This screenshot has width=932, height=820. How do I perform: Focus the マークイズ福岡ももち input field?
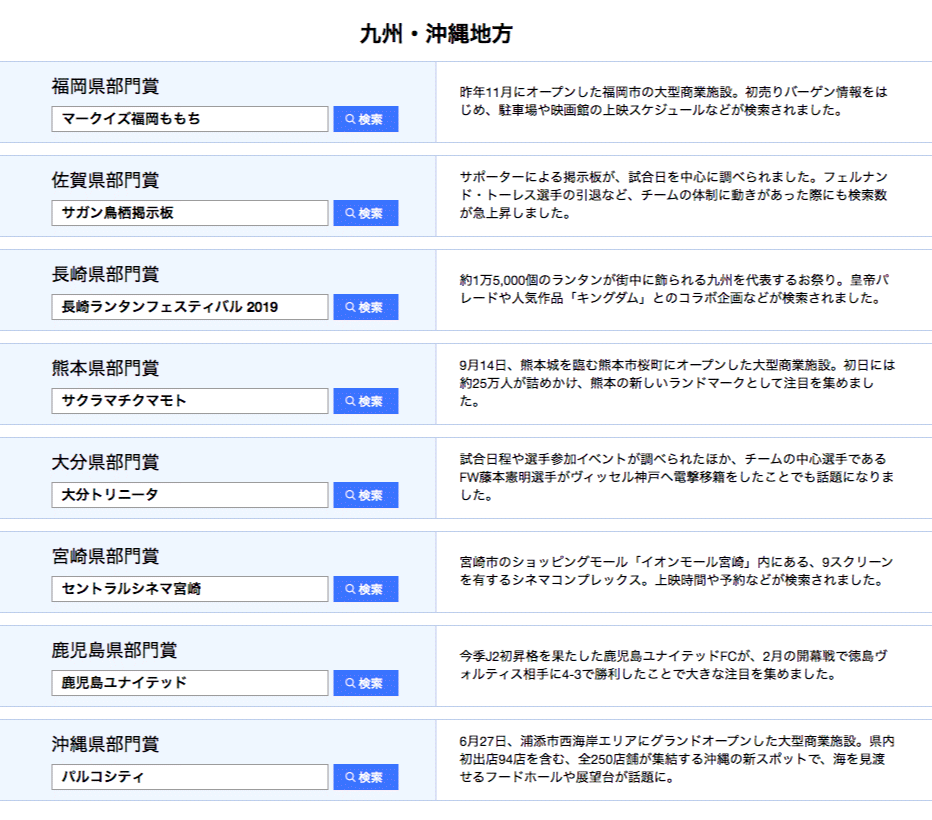coord(190,119)
